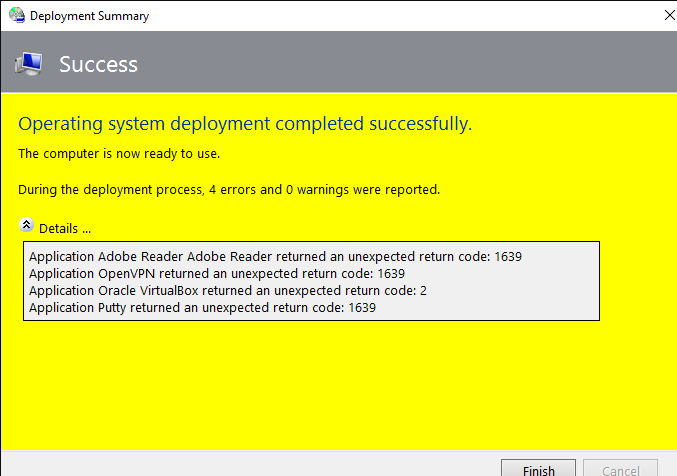Click the 'Operating system deployment completed successfully' heading

[x=245, y=124]
